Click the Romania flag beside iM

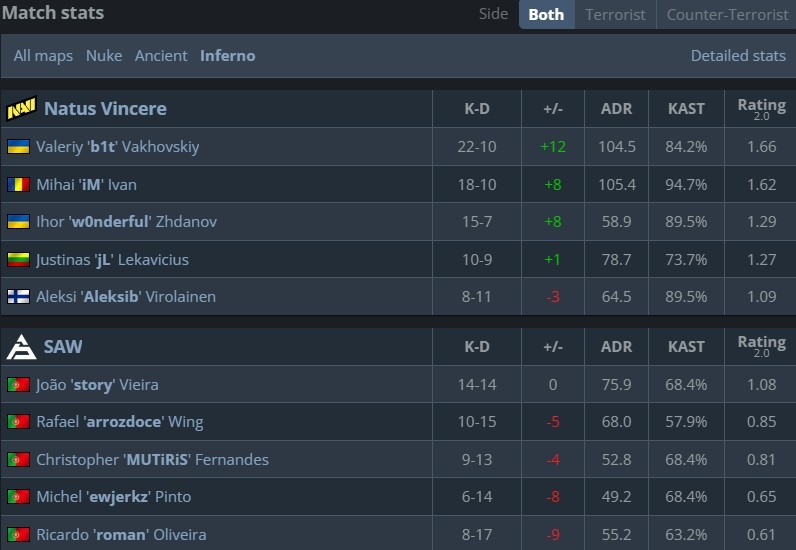point(18,184)
